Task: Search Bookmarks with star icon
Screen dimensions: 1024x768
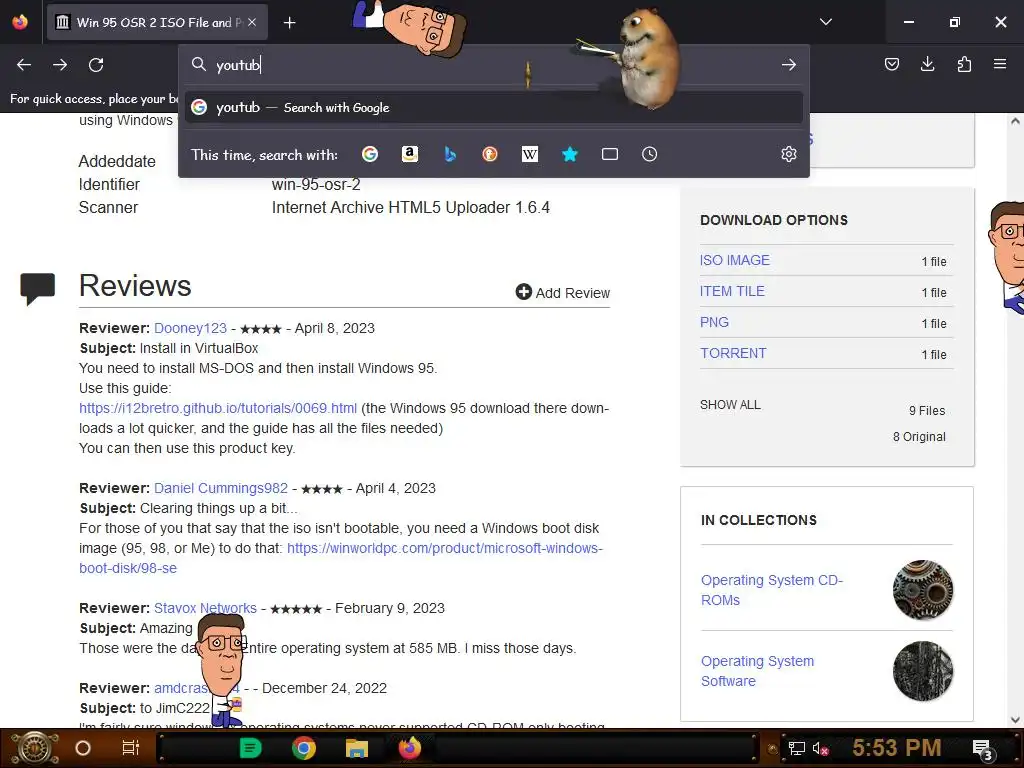Action: 569,154
